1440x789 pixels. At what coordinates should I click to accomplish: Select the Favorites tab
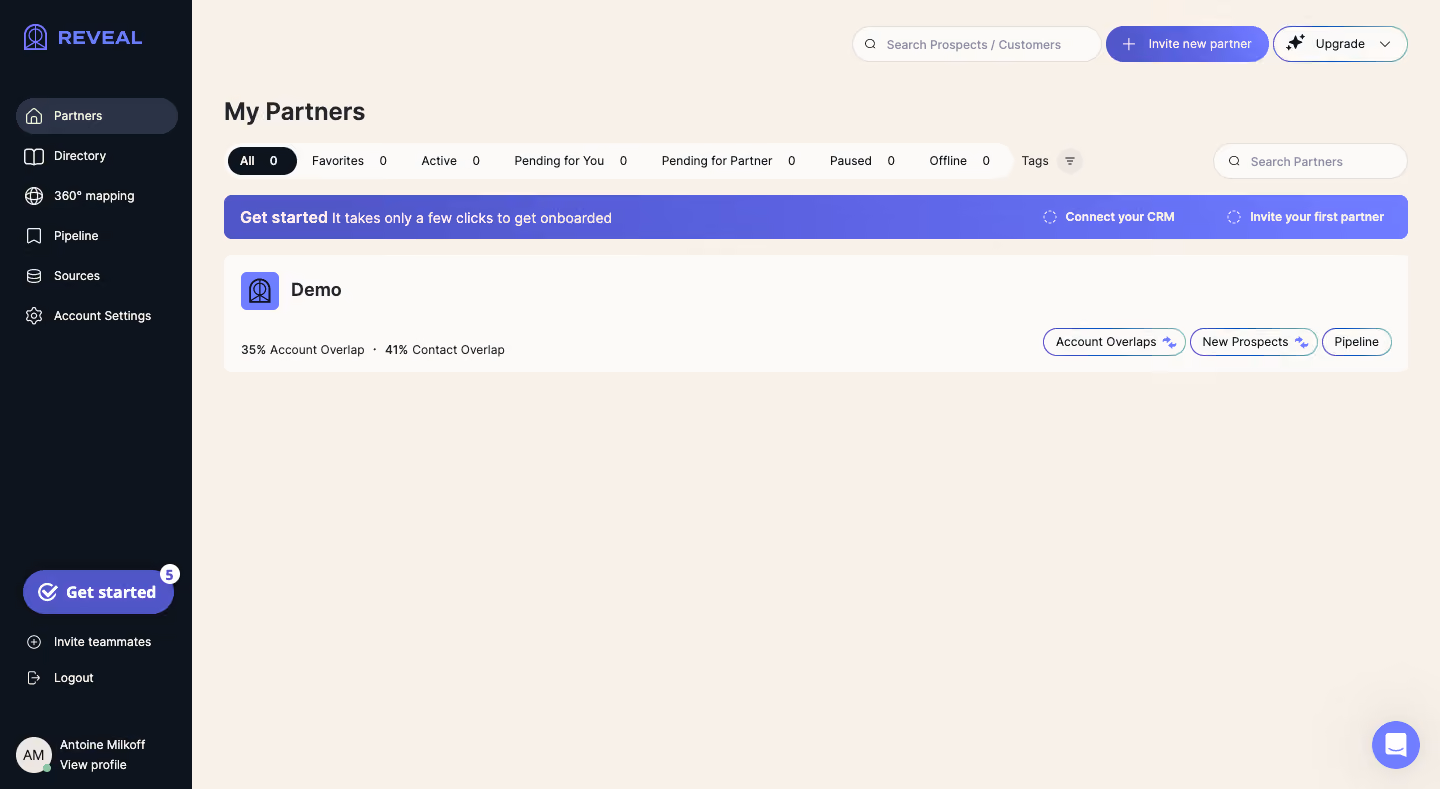349,161
